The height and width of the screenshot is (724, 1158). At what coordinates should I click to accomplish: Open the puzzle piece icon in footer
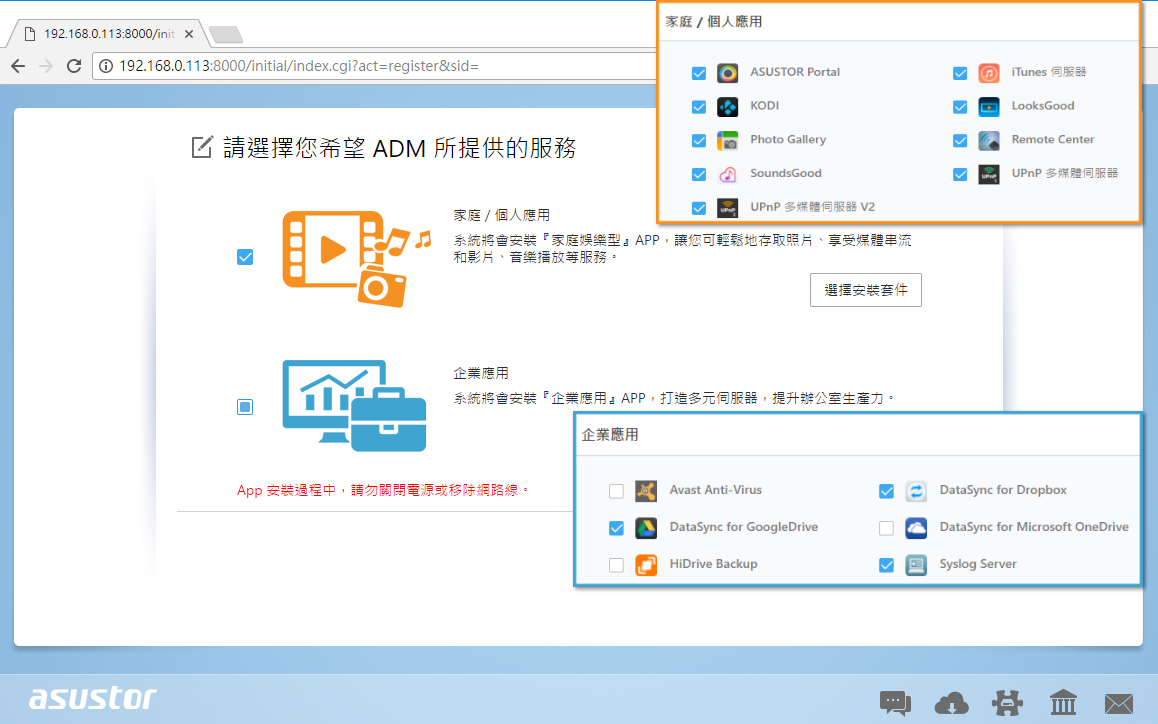(x=1007, y=703)
